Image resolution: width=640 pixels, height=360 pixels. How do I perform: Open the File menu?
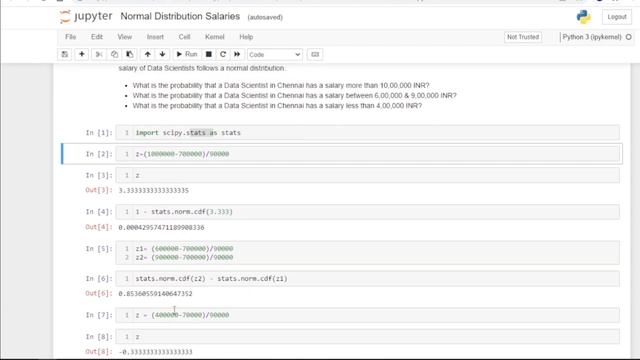[71, 37]
